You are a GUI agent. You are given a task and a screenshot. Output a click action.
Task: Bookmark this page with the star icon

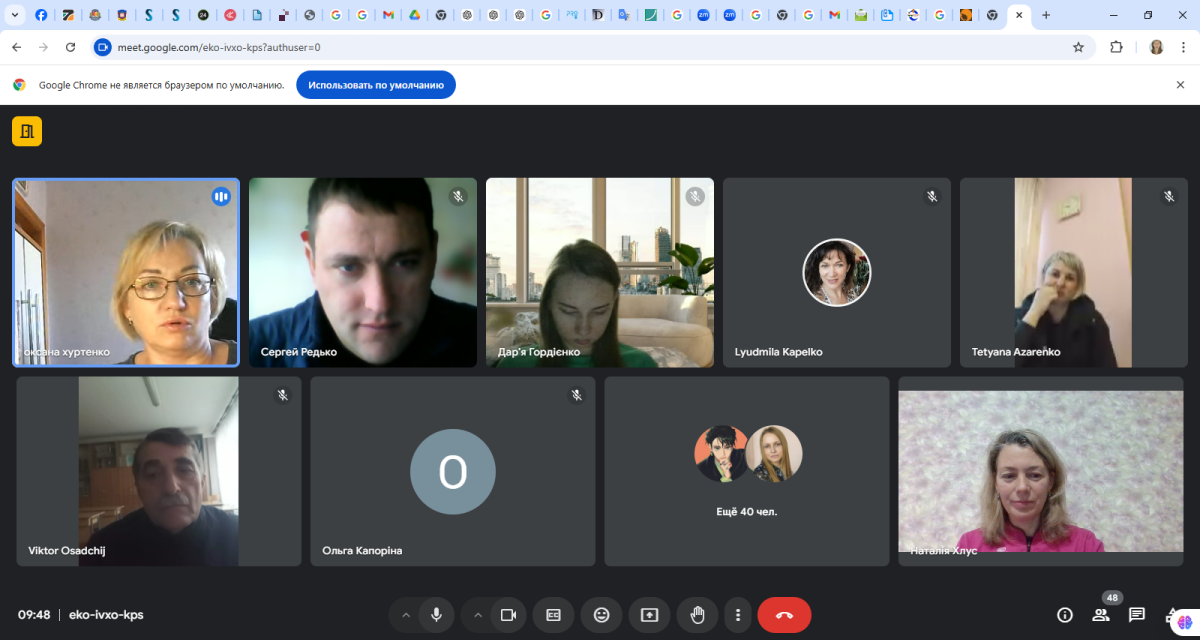click(x=1078, y=47)
